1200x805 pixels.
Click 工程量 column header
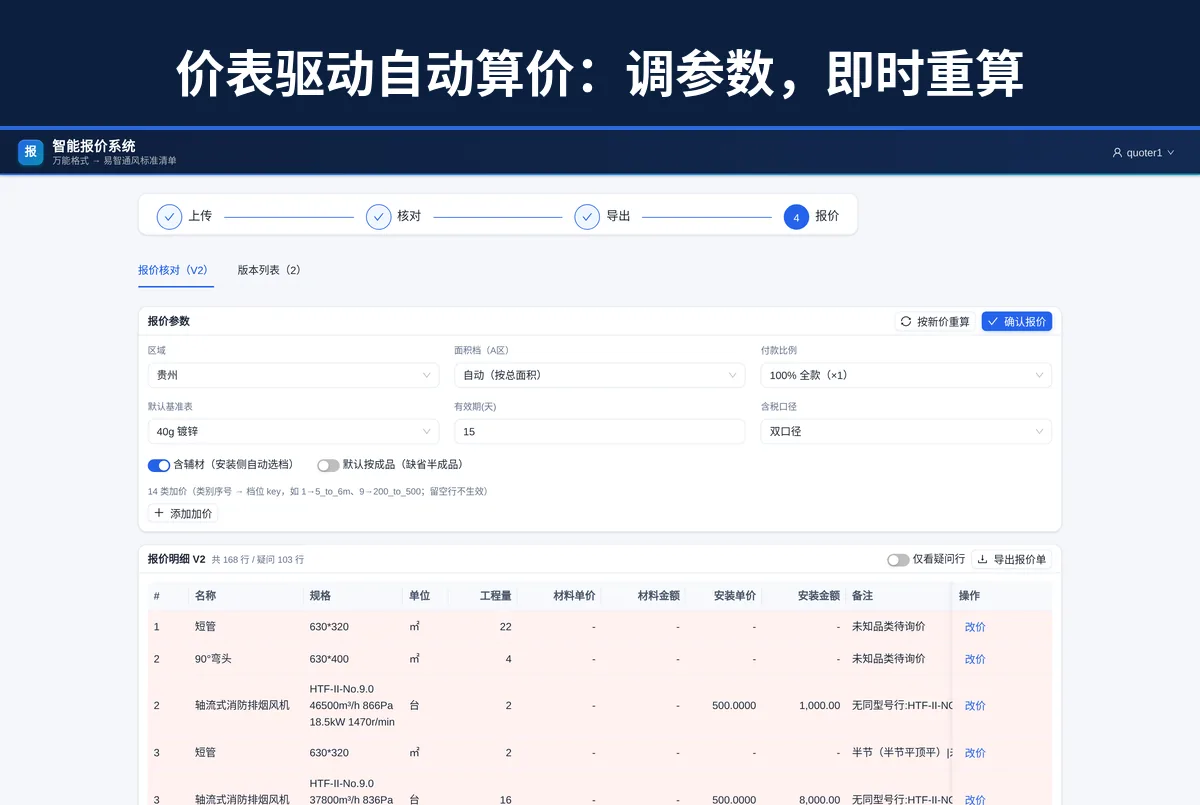495,595
